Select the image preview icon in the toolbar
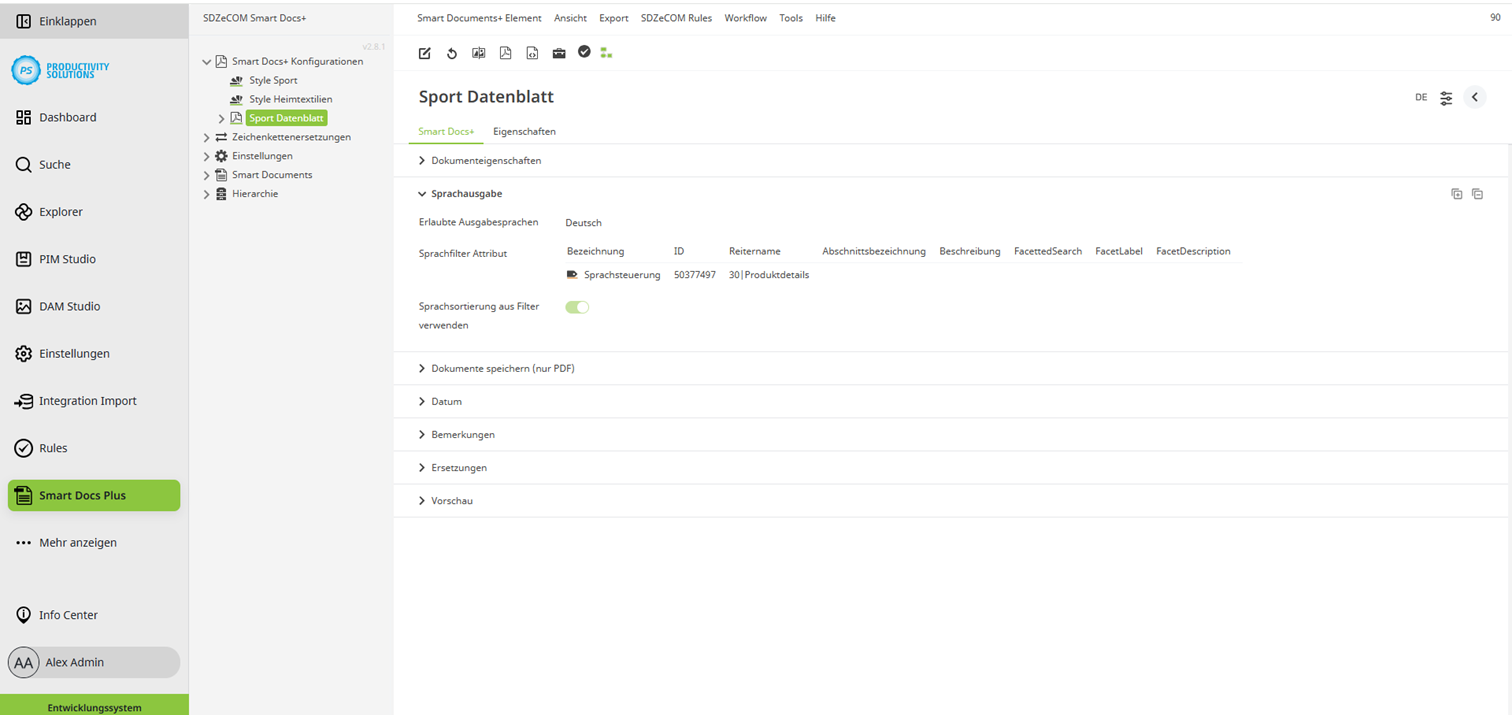 (x=478, y=53)
